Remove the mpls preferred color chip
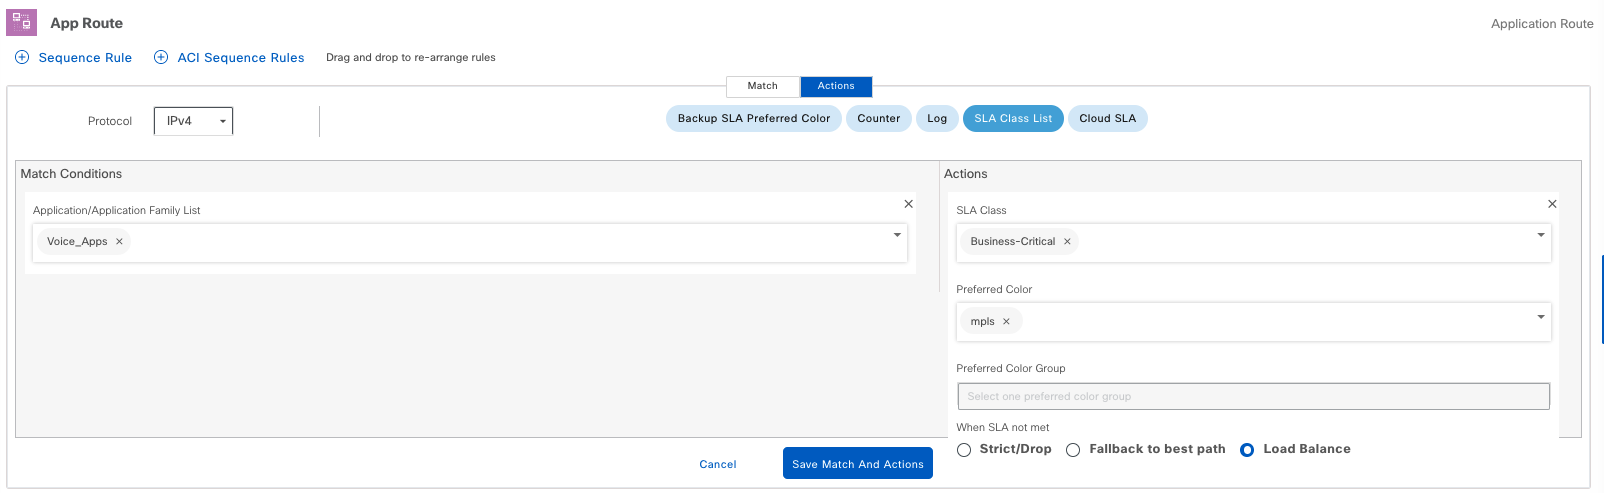This screenshot has height=493, width=1604. tap(1006, 321)
